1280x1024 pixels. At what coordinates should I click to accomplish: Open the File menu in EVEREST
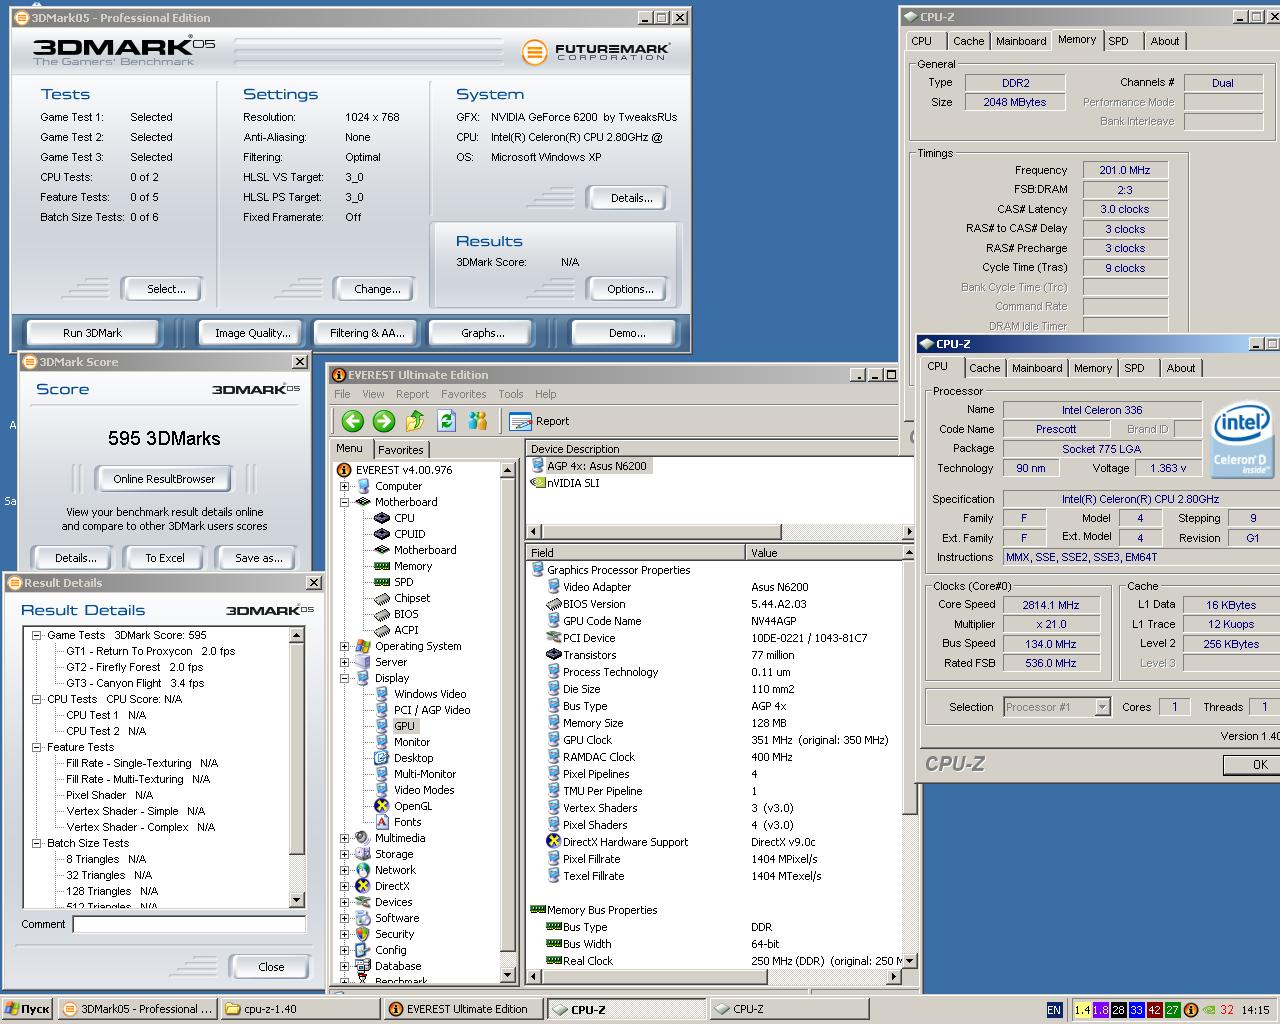[x=342, y=394]
